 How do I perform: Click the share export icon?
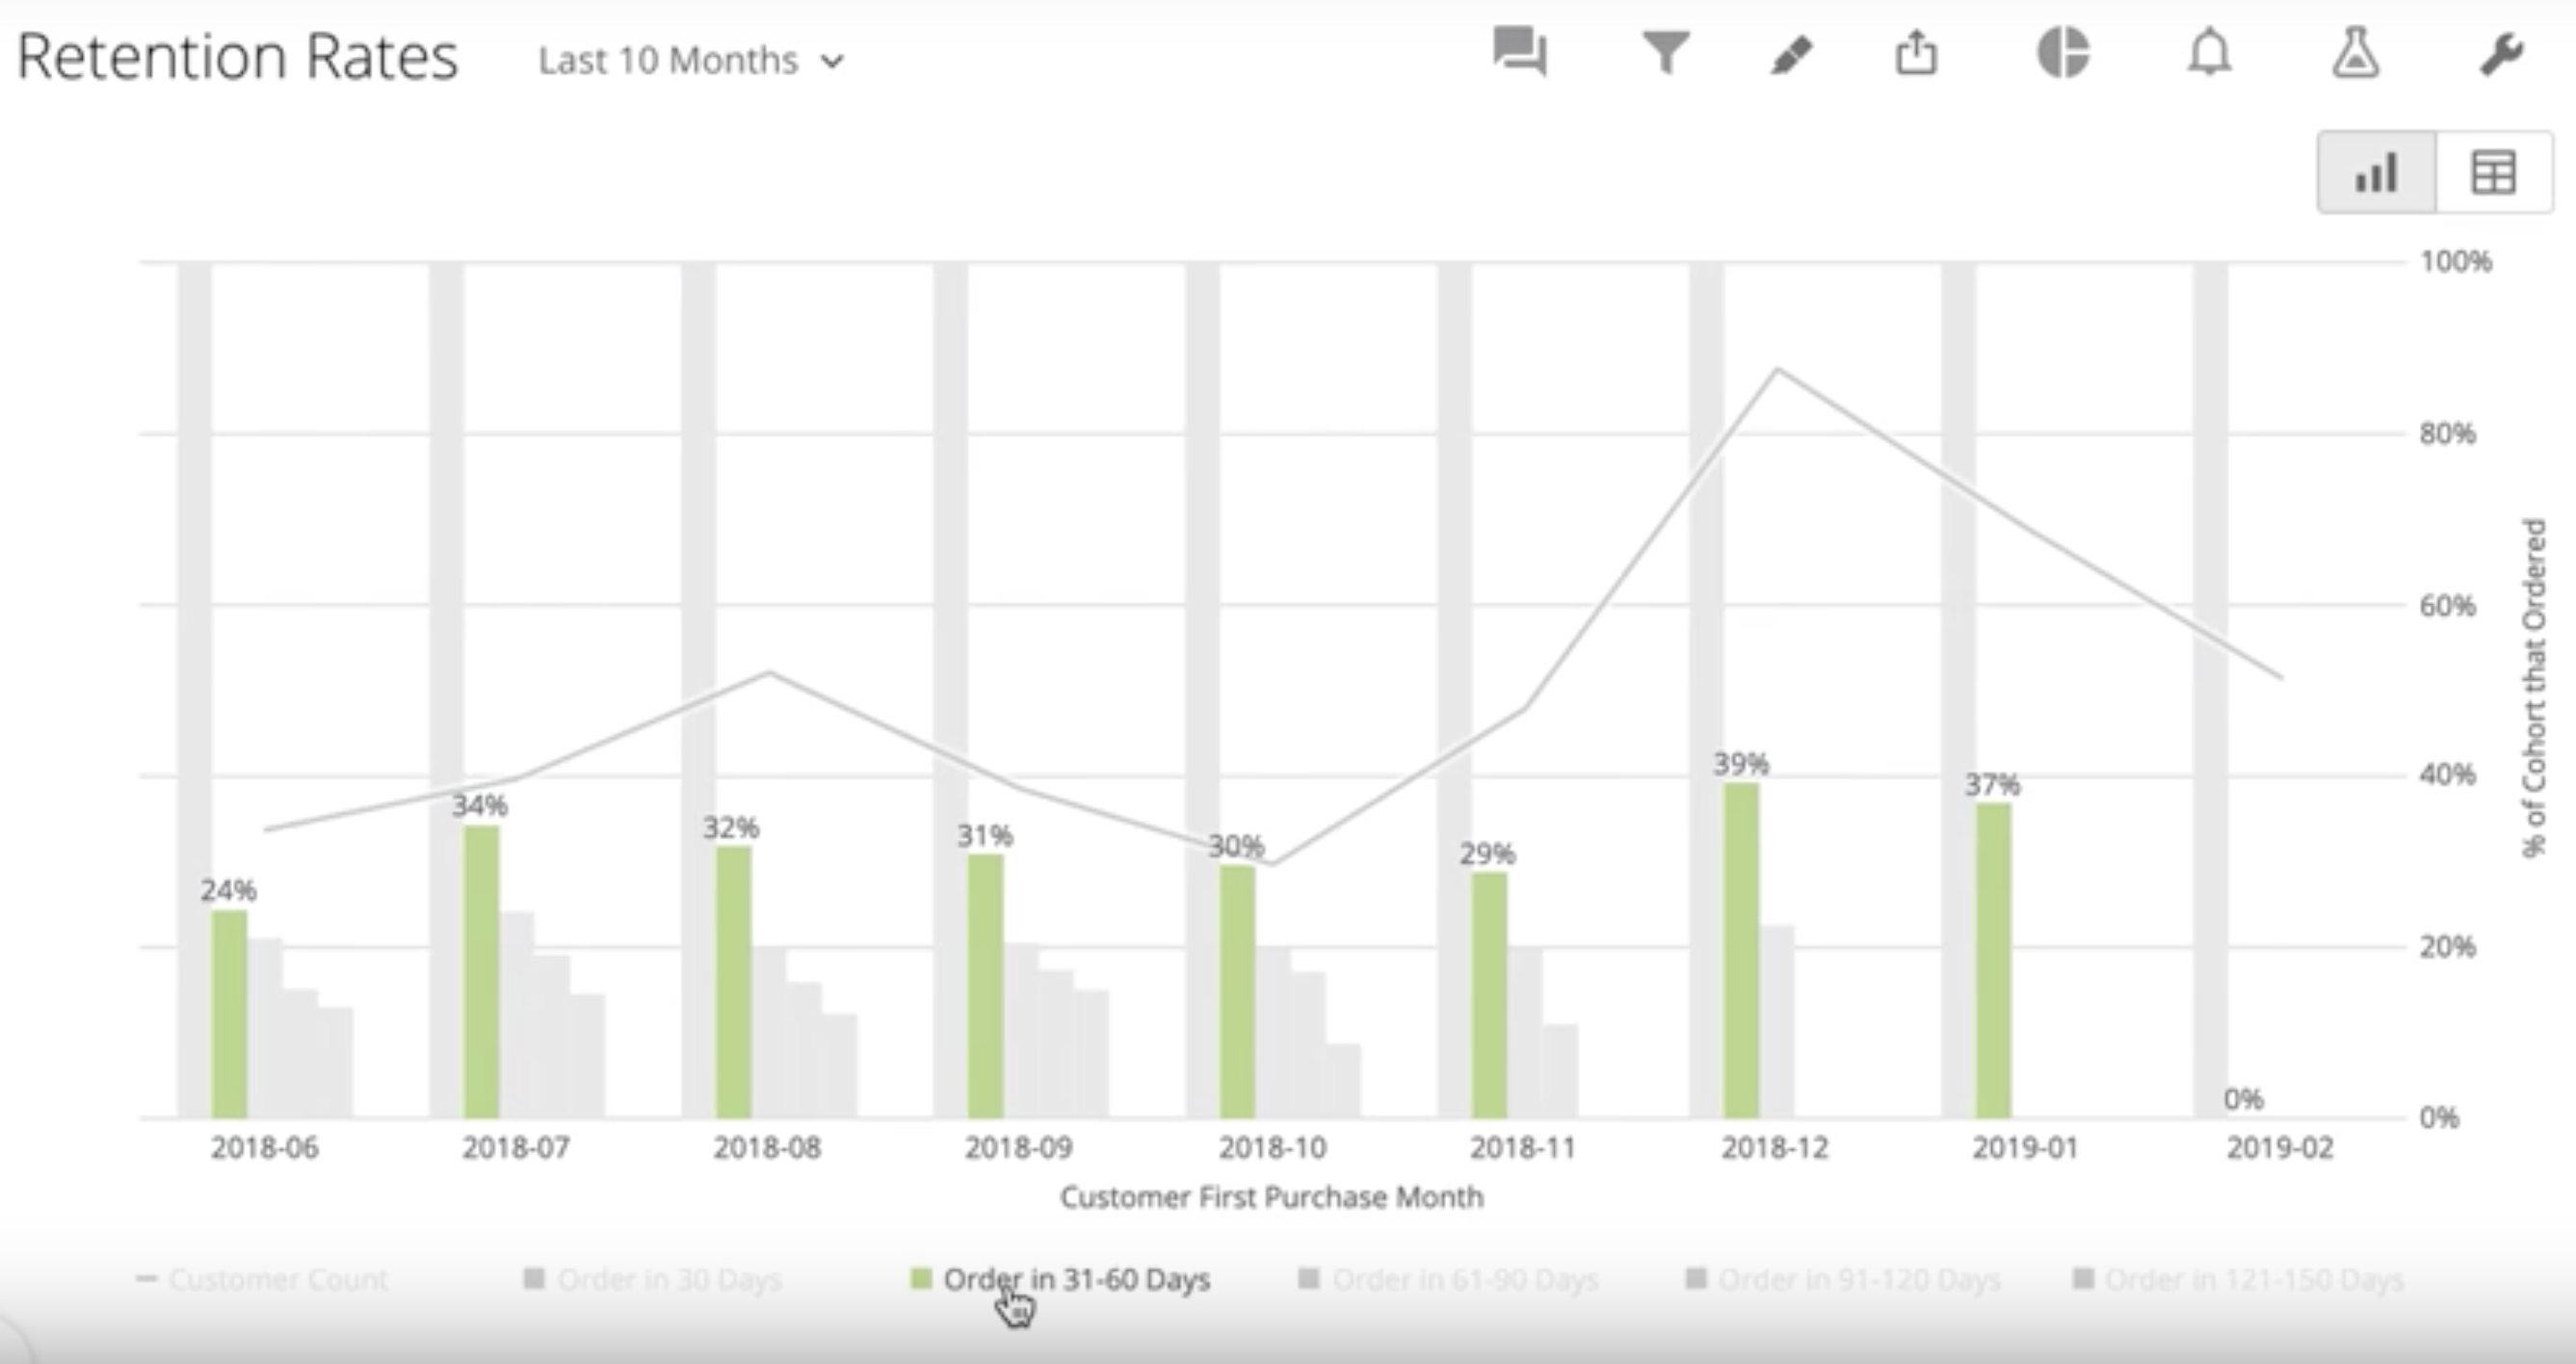click(x=1916, y=52)
